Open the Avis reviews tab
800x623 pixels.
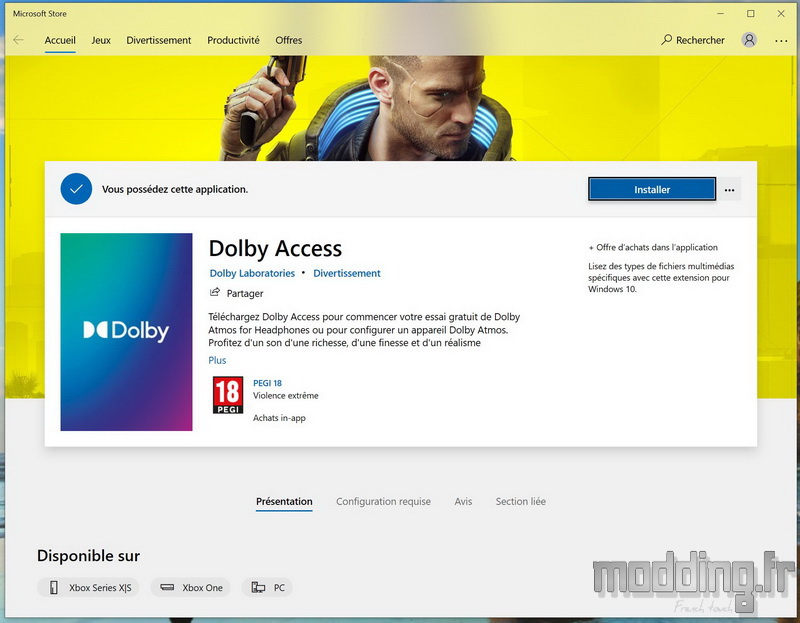pyautogui.click(x=463, y=502)
